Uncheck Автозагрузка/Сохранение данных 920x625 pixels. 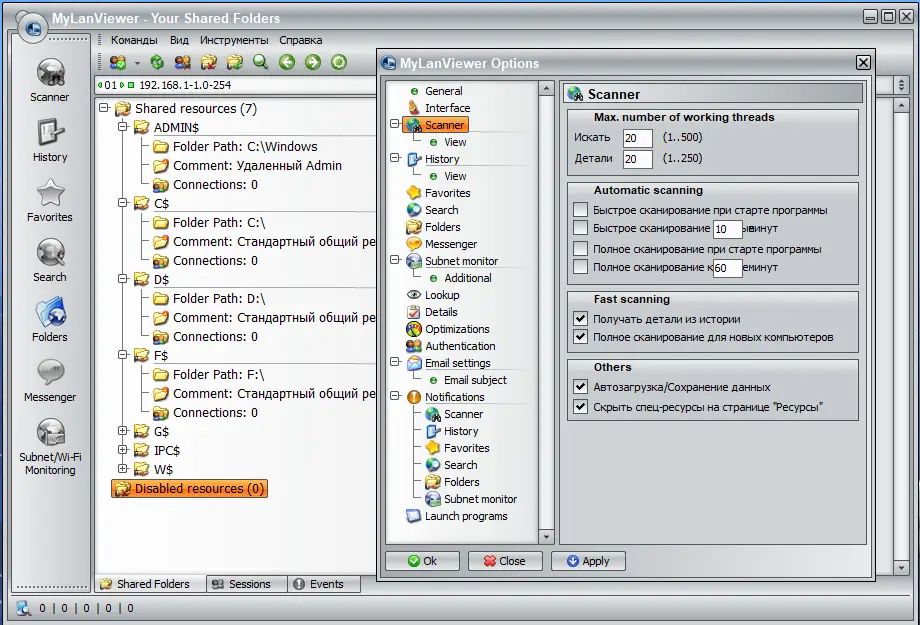click(x=580, y=387)
